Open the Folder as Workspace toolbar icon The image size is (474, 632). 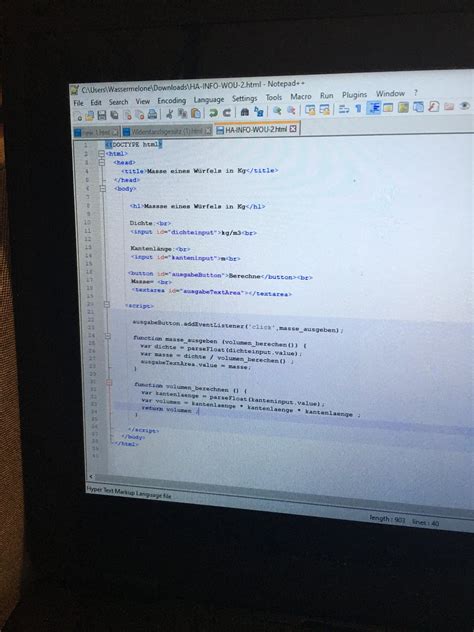[449, 106]
